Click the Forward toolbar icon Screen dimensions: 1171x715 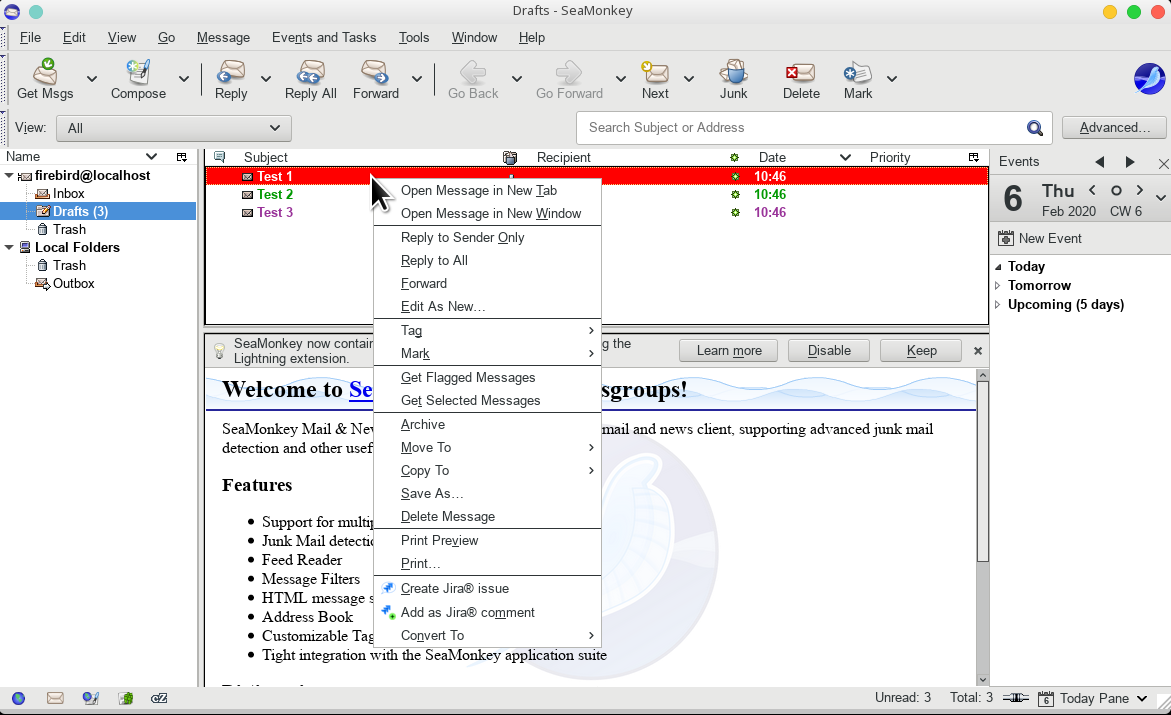pos(375,73)
